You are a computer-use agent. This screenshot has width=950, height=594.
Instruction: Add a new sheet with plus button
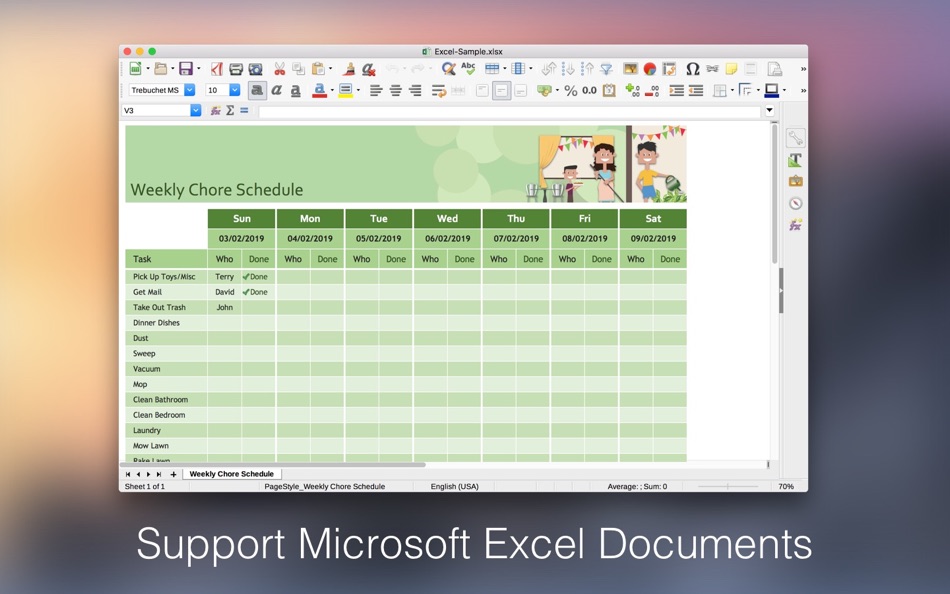(x=173, y=475)
